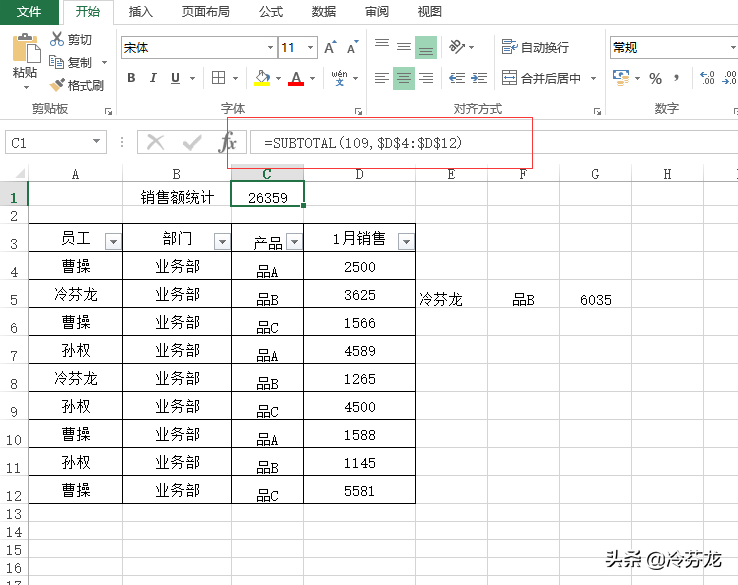738x585 pixels.
Task: Click the 合并后居中 merge button
Action: pos(541,78)
